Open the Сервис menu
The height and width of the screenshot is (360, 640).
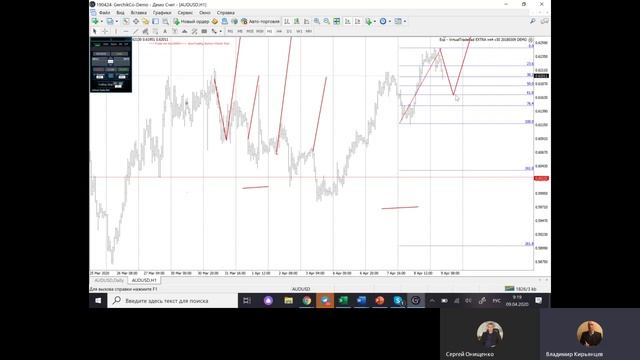click(x=185, y=13)
